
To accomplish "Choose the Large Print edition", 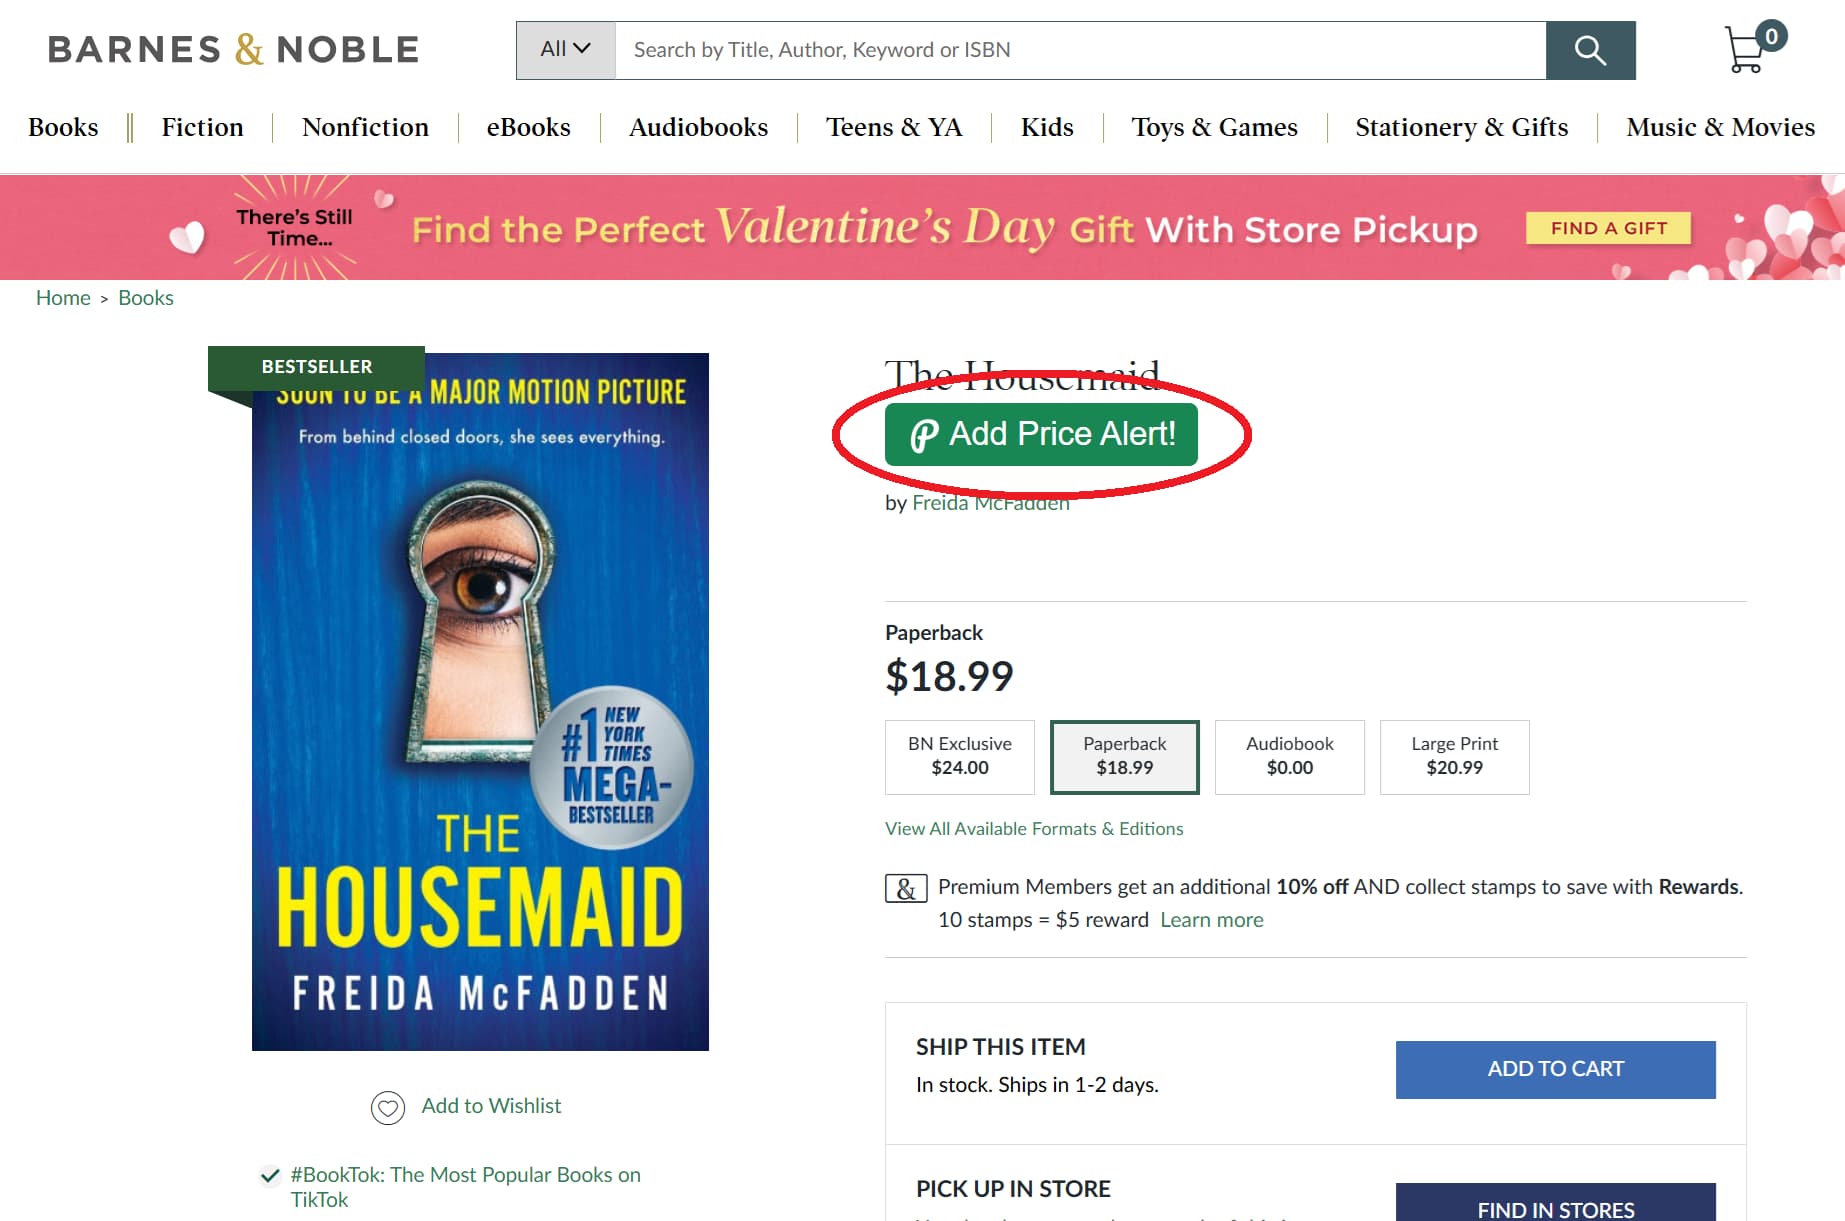I will [1454, 757].
